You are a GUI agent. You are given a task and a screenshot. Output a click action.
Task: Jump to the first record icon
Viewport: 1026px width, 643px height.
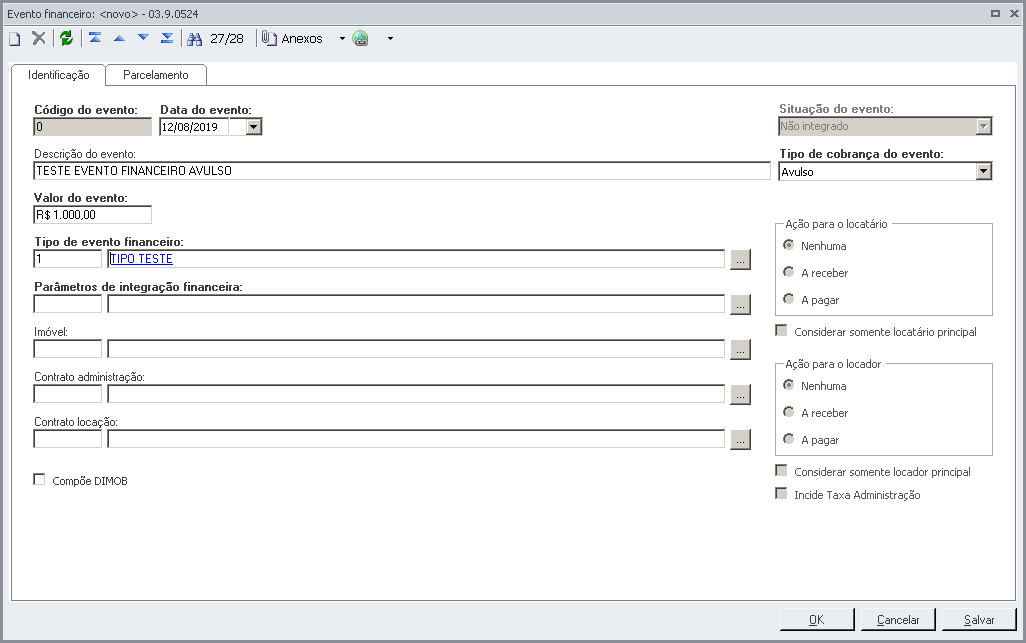point(95,38)
